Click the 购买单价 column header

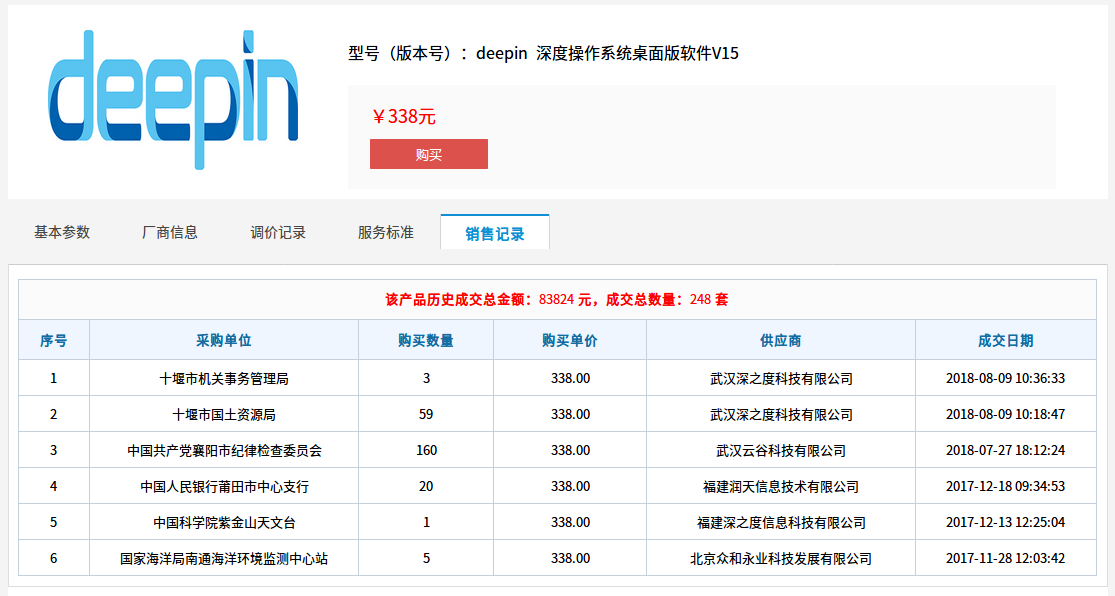tap(570, 341)
